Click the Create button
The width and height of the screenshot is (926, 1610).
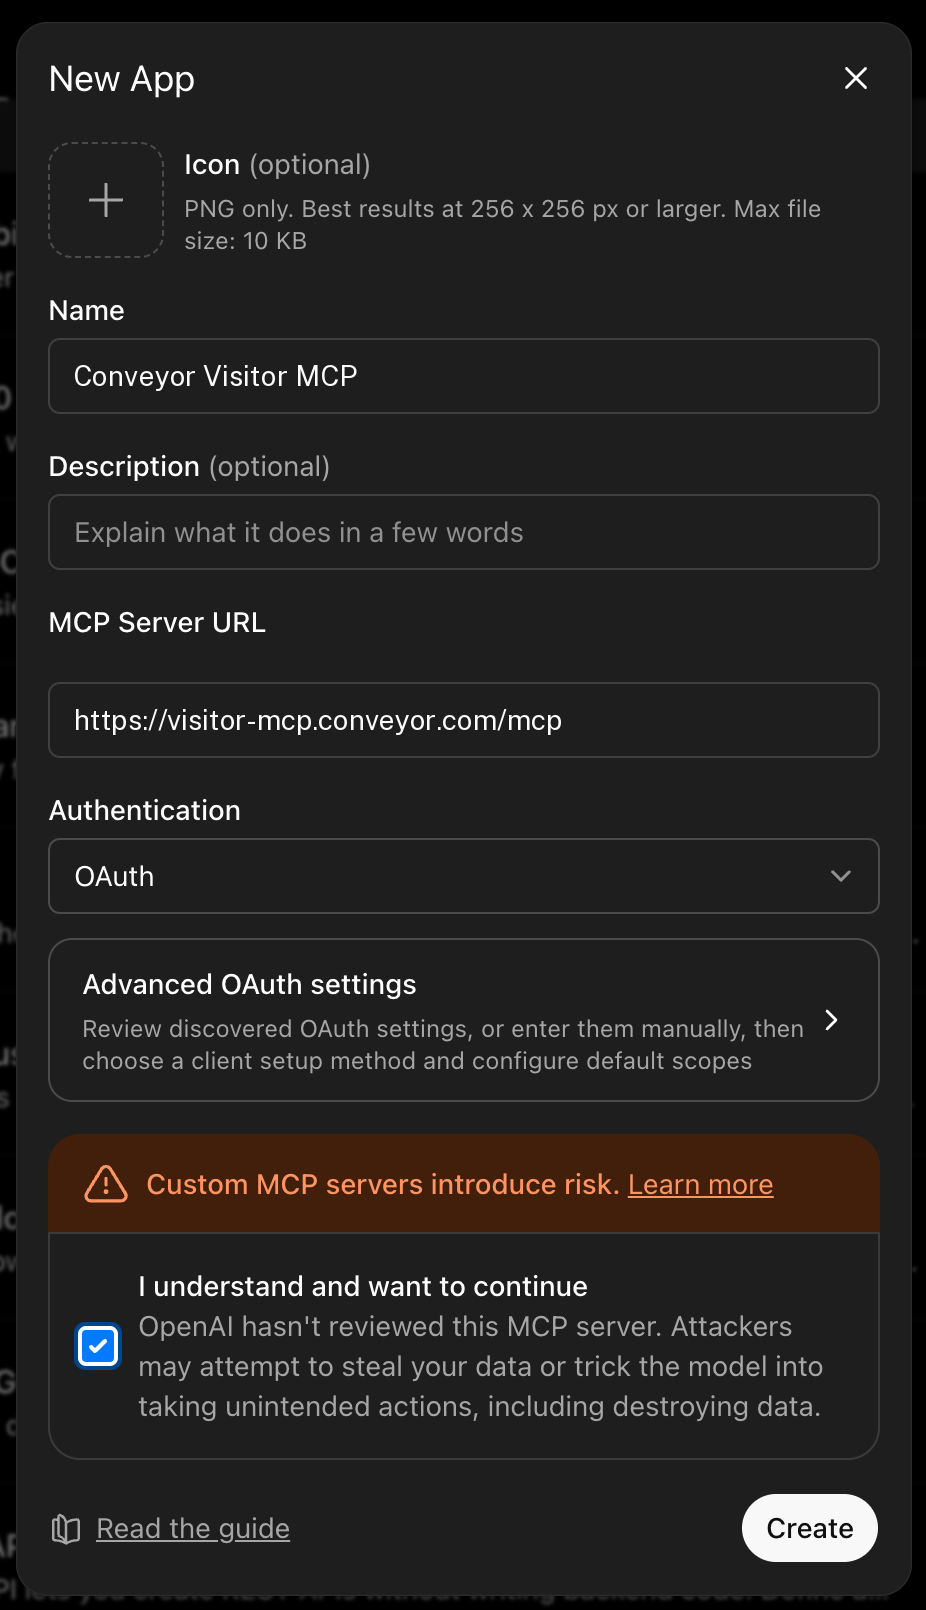[x=810, y=1528]
